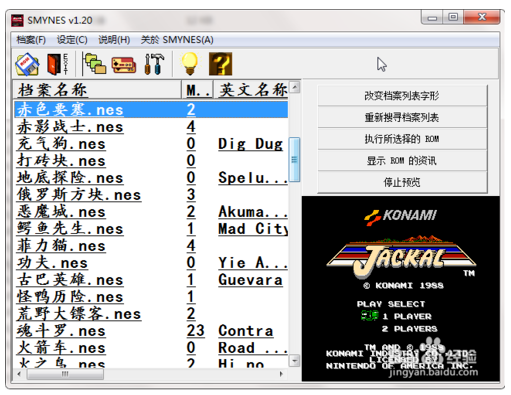The height and width of the screenshot is (395, 511).
Task: Click the 显示 ROM 的资讯 button
Action: point(402,161)
